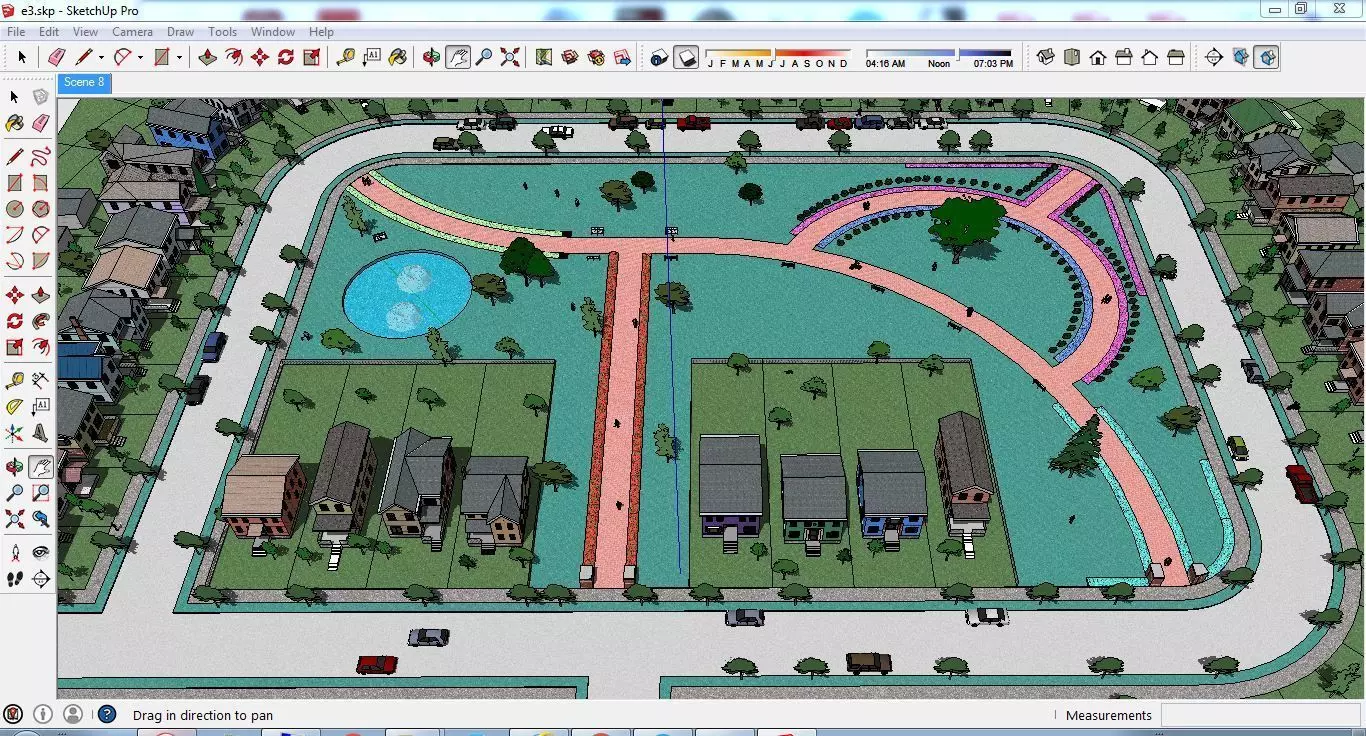This screenshot has width=1366, height=736.
Task: Click the 'Drag in direction to pan' text
Action: [x=203, y=716]
